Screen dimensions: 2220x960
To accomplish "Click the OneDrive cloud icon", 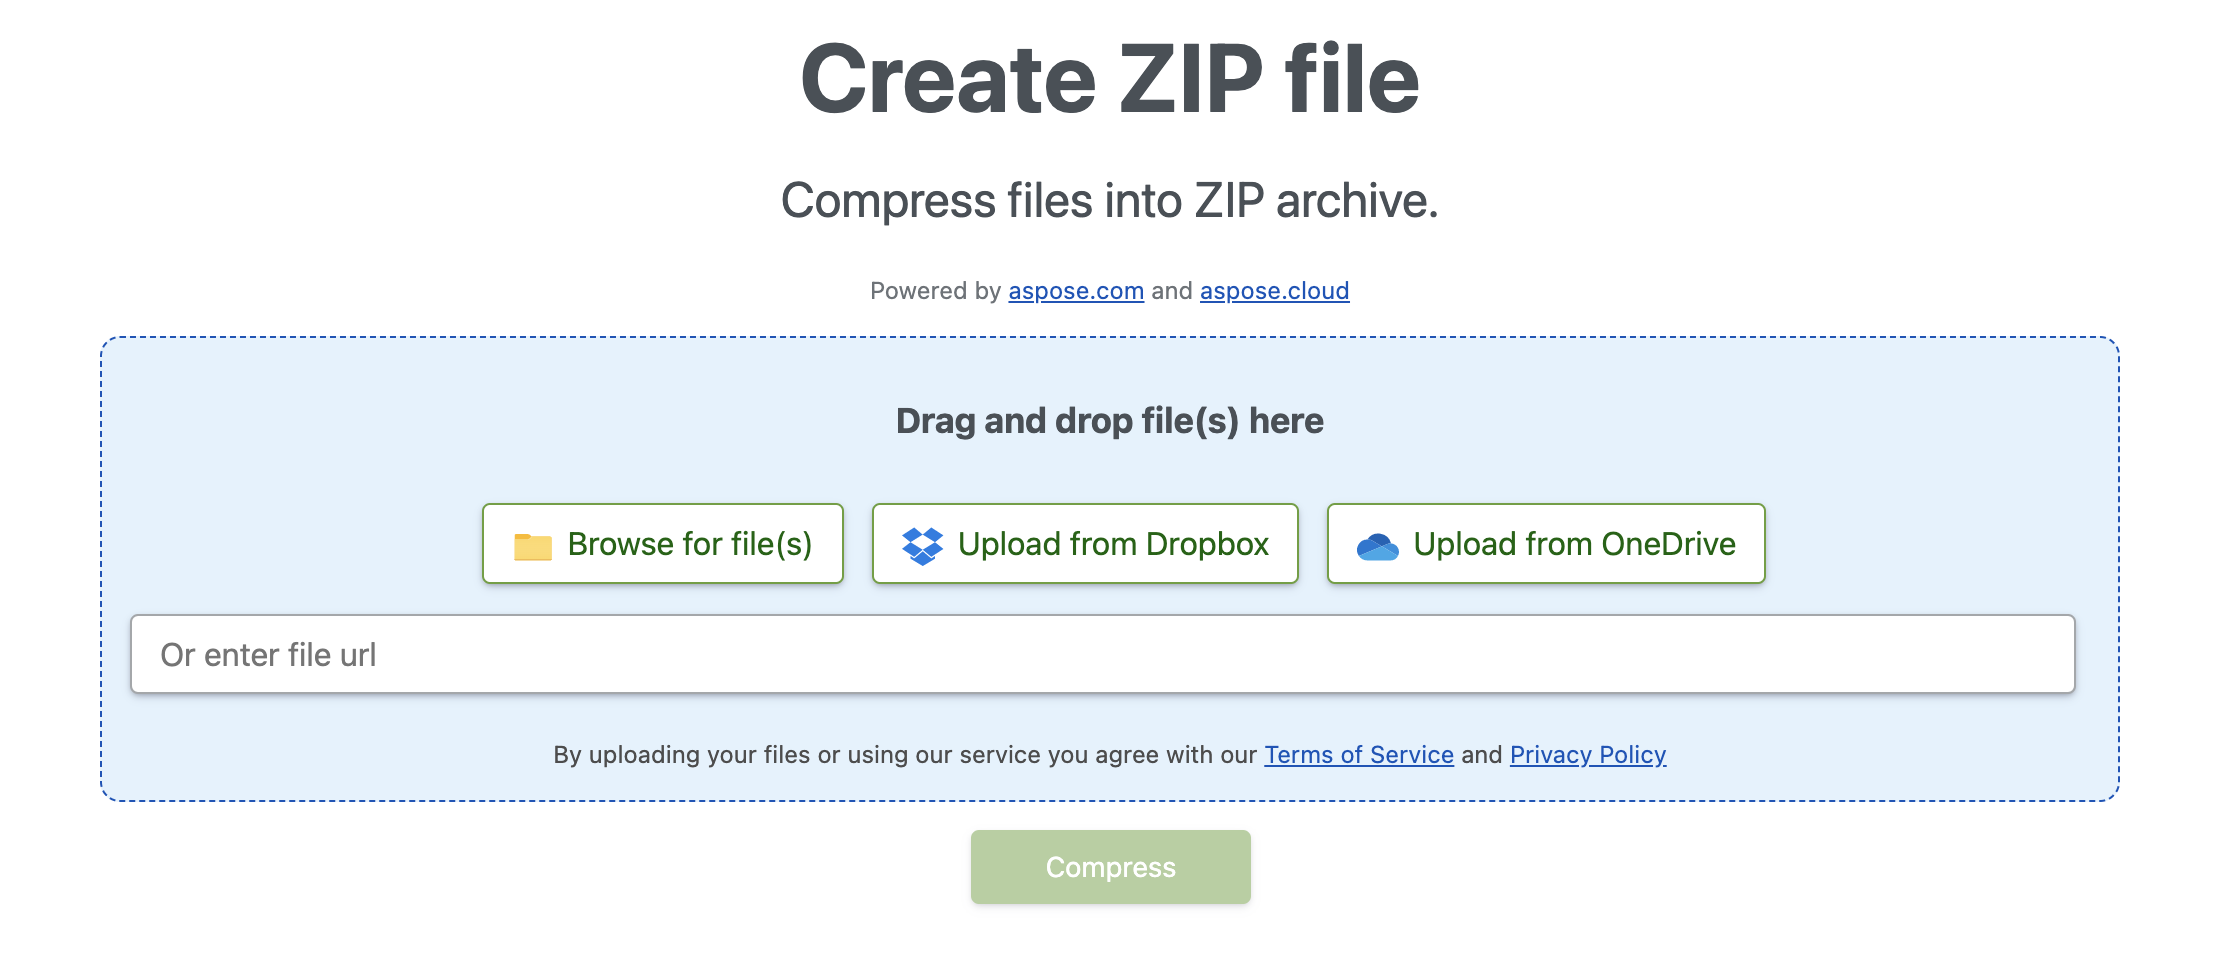I will (x=1377, y=546).
